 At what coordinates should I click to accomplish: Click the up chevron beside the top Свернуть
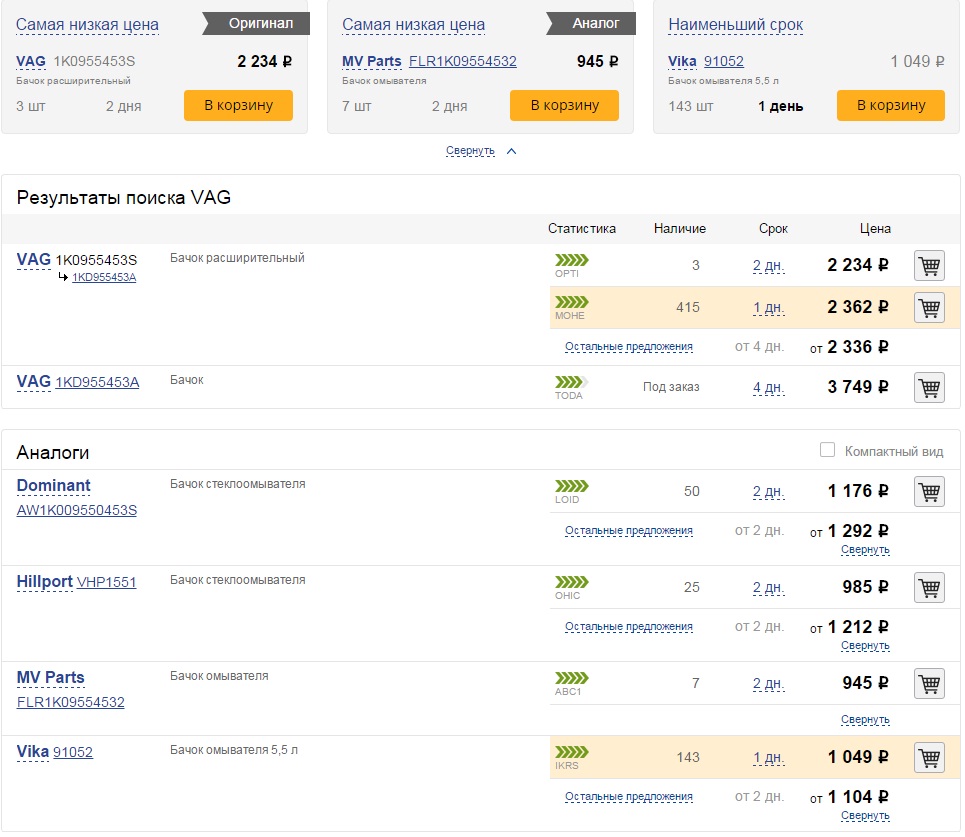click(511, 151)
